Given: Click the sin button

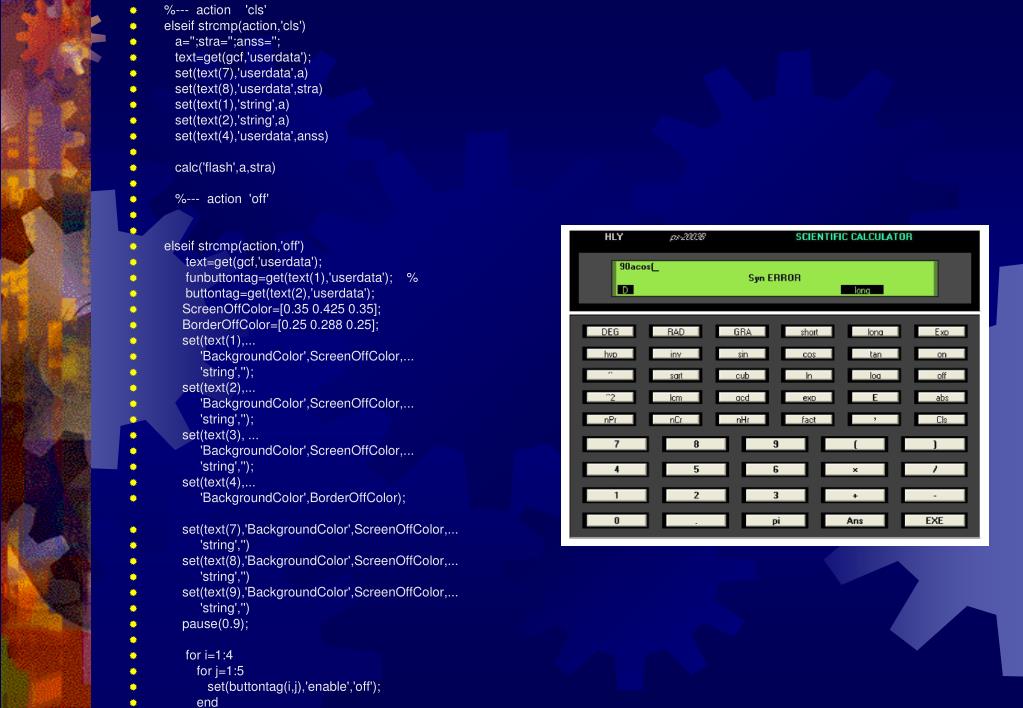Looking at the screenshot, I should tap(742, 354).
